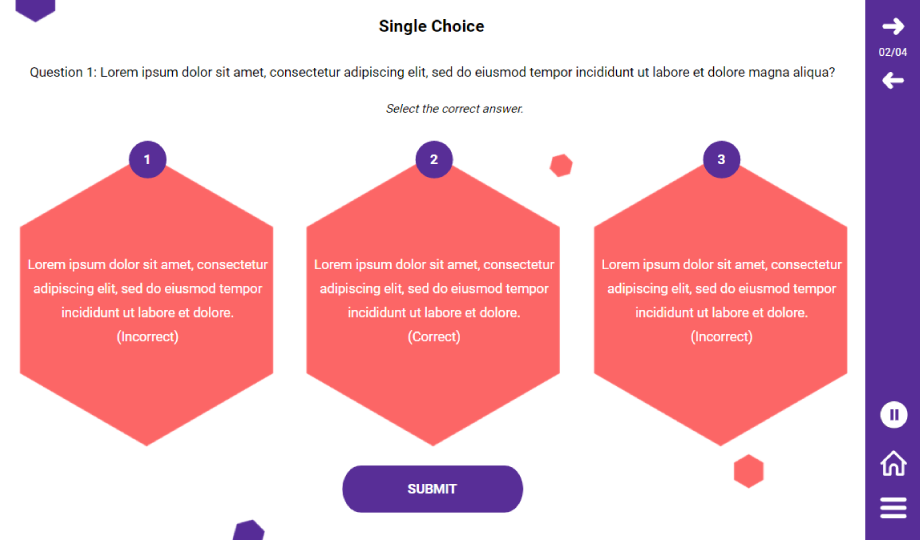Click the Question 1 text
The image size is (920, 540).
pos(432,72)
